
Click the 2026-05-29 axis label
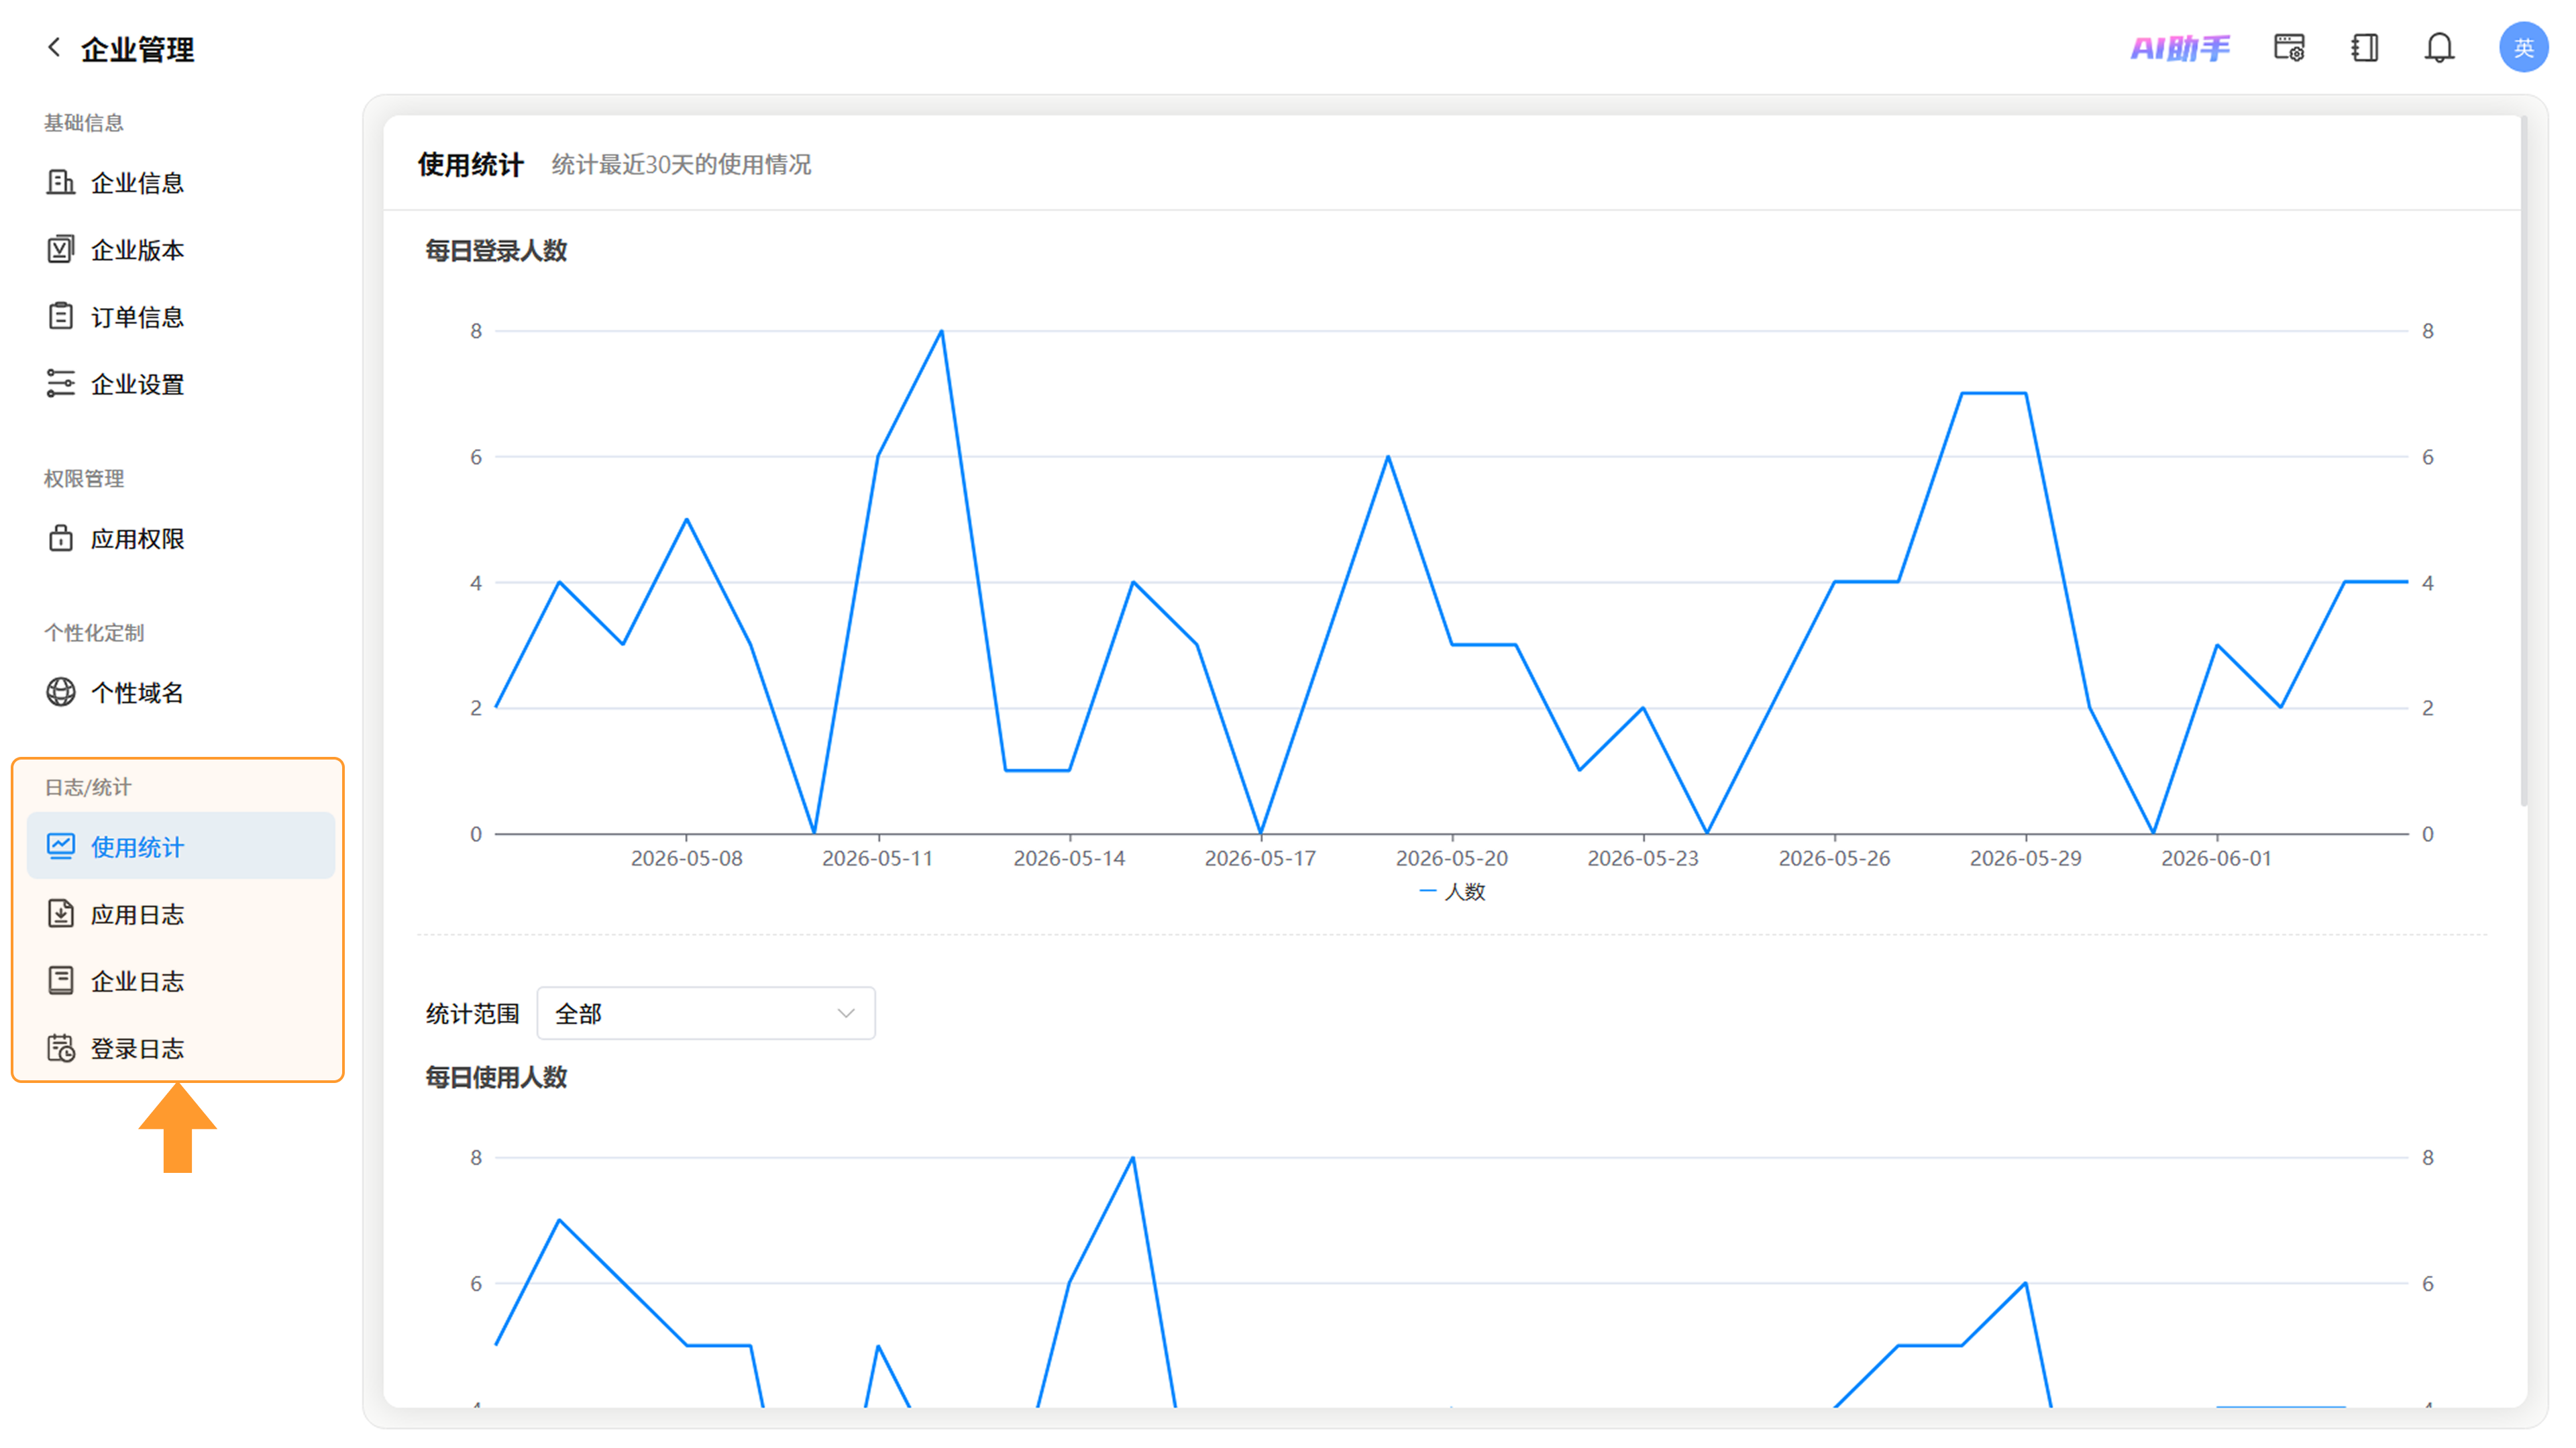[2025, 858]
